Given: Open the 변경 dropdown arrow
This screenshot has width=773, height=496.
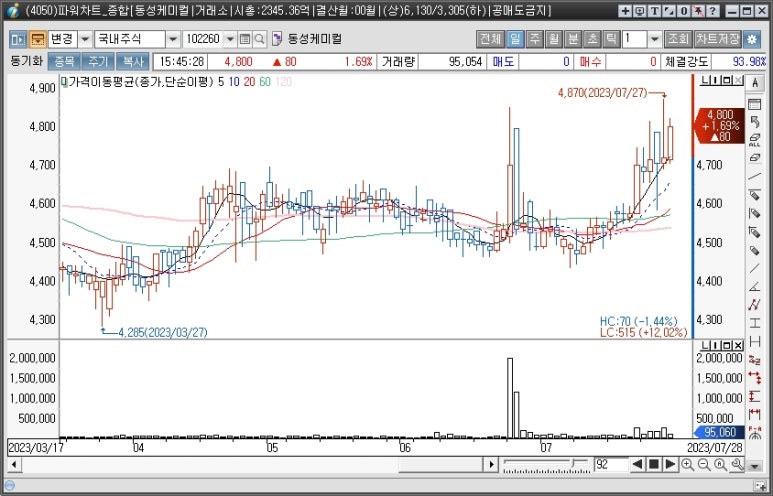Looking at the screenshot, I should 85,39.
